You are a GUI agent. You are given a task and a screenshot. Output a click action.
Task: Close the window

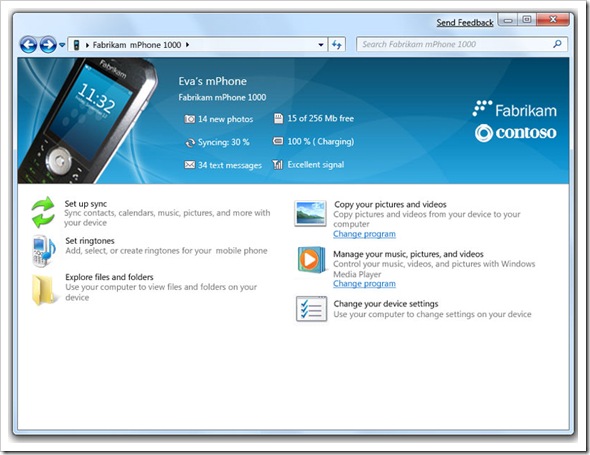(553, 20)
